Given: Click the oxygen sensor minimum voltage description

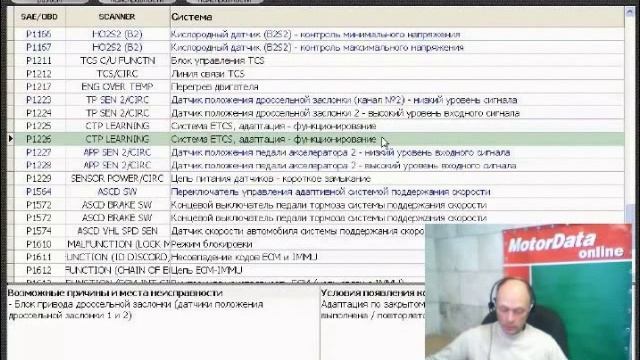Looking at the screenshot, I should 316,35.
